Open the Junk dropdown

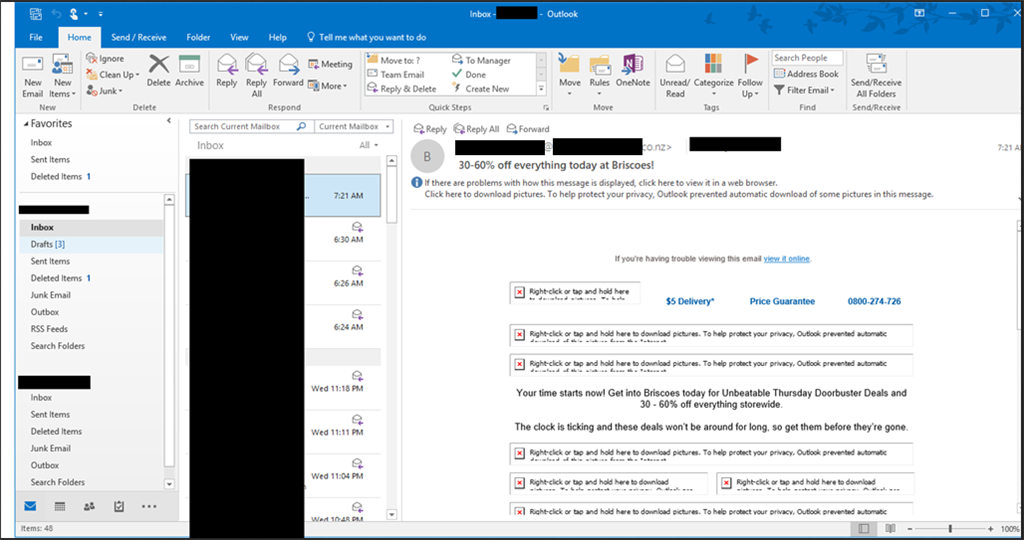tap(104, 91)
